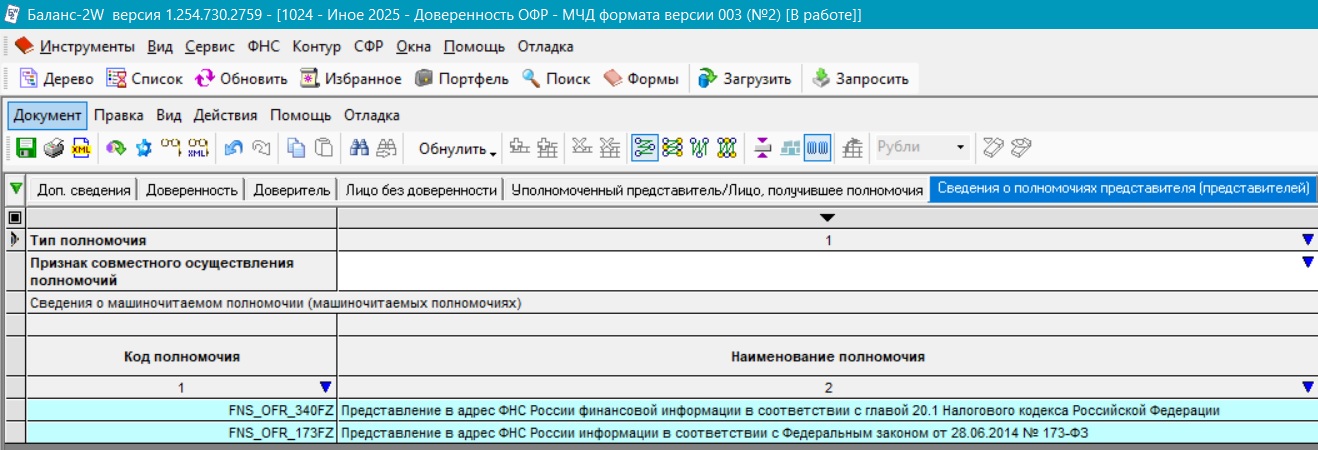The width and height of the screenshot is (1318, 450).
Task: Redo action with the grey arrow icon
Action: click(x=261, y=148)
